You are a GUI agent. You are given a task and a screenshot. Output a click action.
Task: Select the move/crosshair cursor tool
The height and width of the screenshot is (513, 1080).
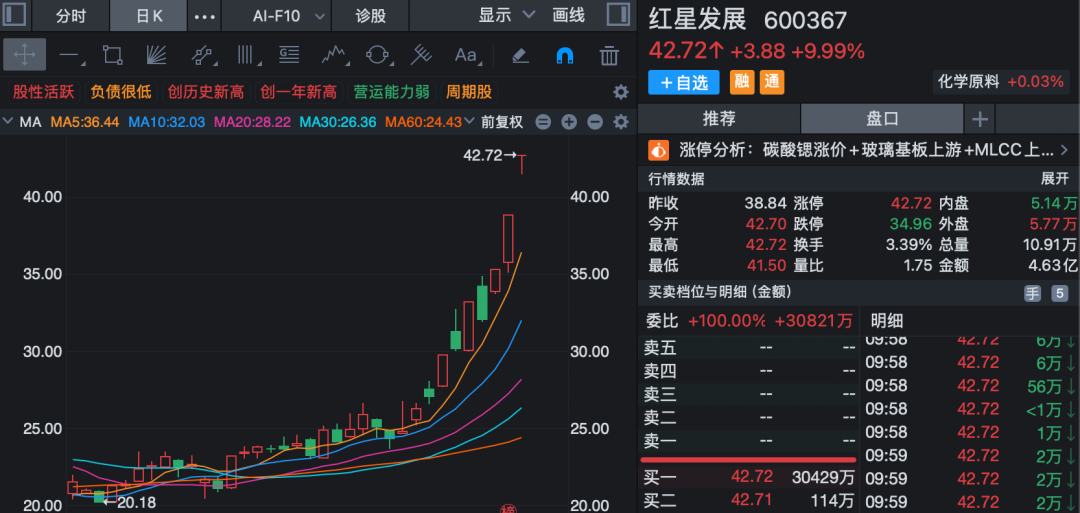(24, 54)
